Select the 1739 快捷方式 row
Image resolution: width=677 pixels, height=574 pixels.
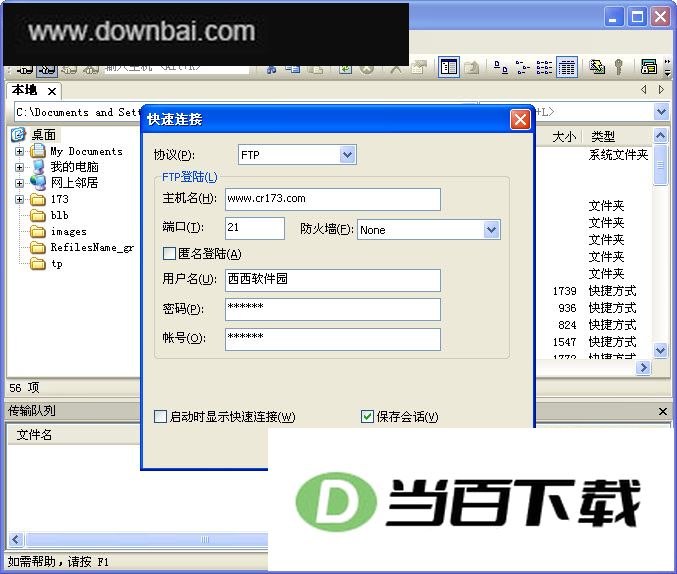(x=594, y=291)
